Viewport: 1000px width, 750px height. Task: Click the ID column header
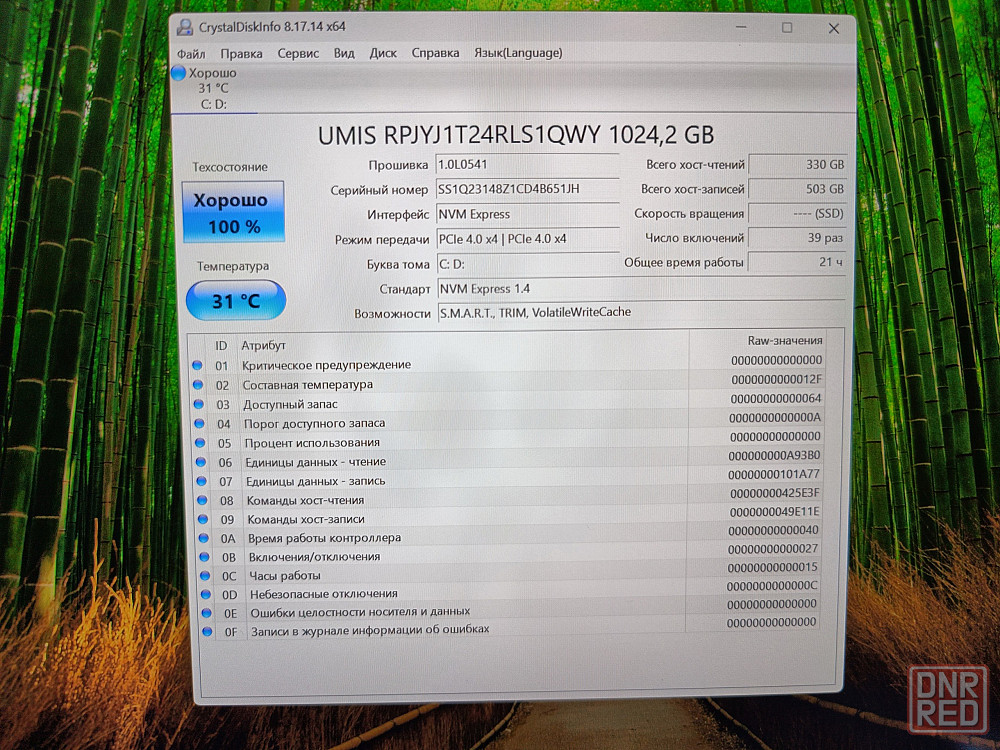(221, 346)
